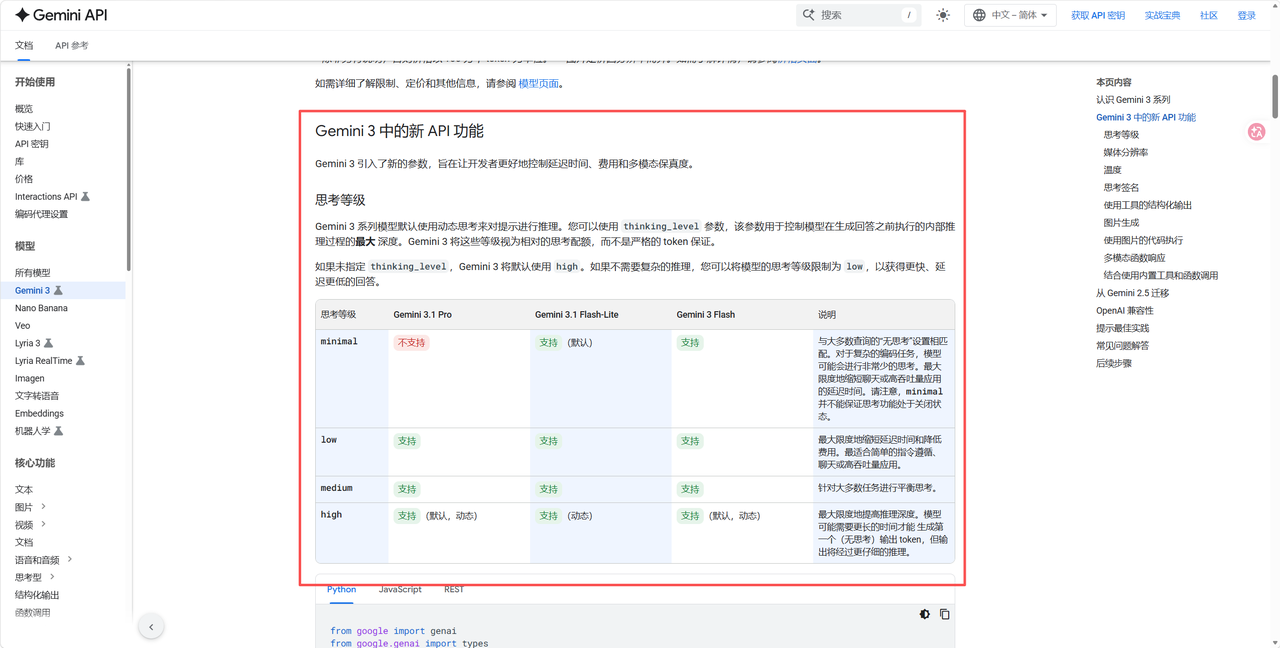Image resolution: width=1280 pixels, height=648 pixels.
Task: Open 概览 in the sidebar
Action: tap(24, 109)
